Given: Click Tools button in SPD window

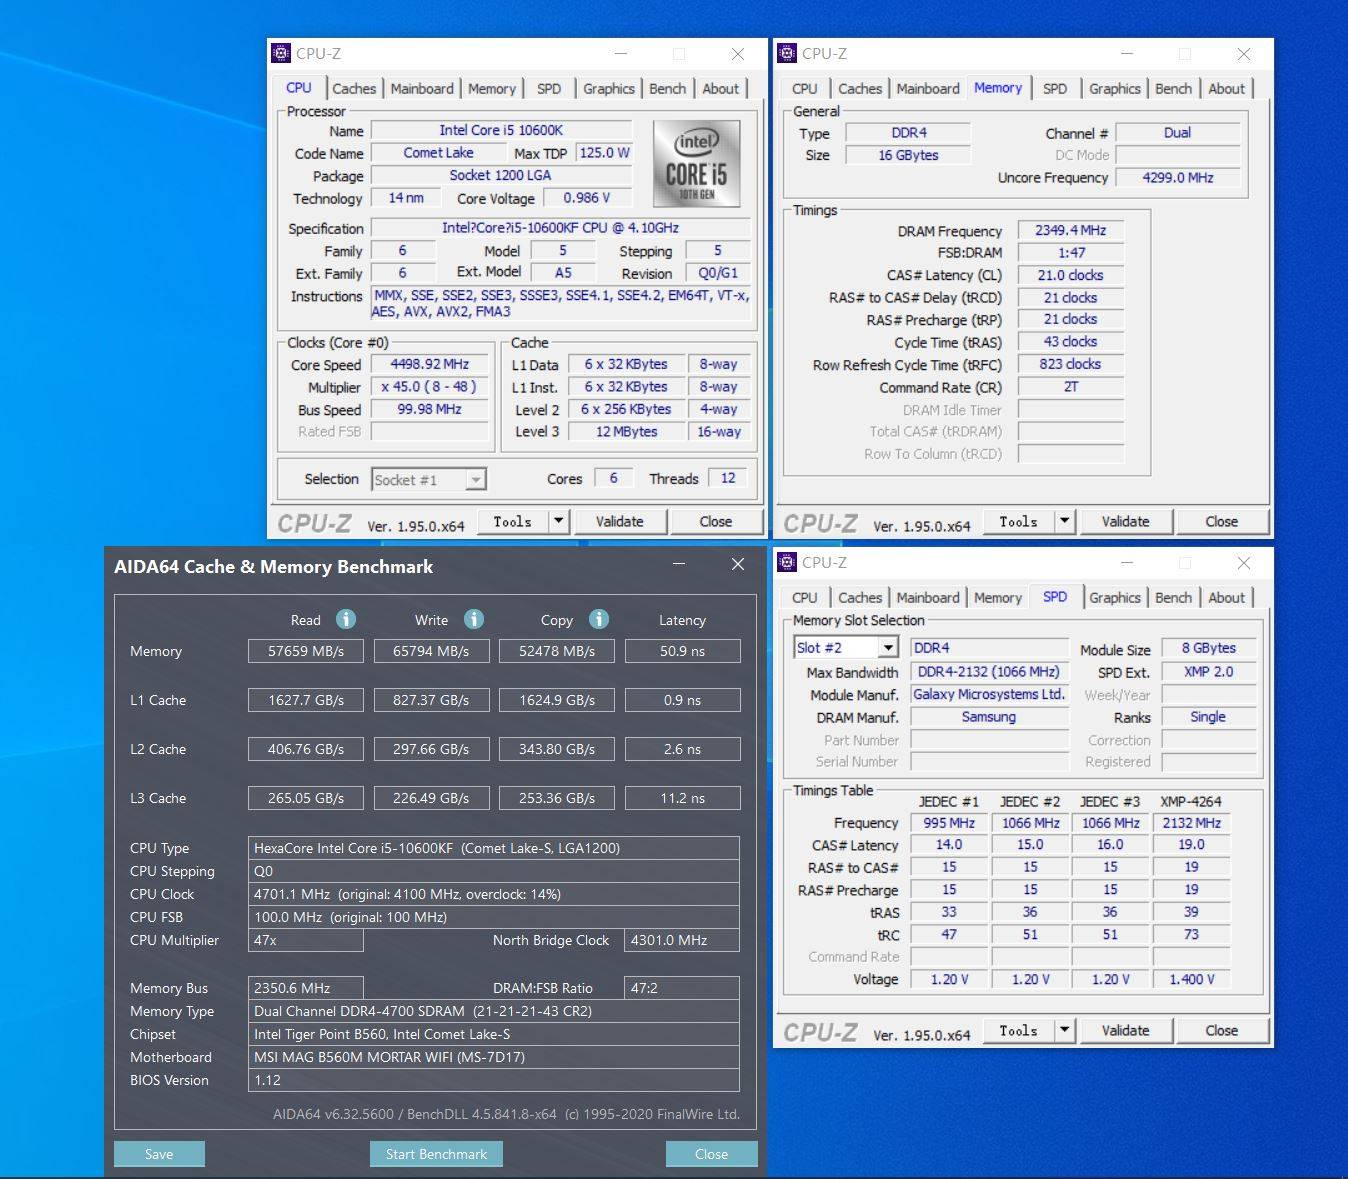Looking at the screenshot, I should (1019, 1030).
